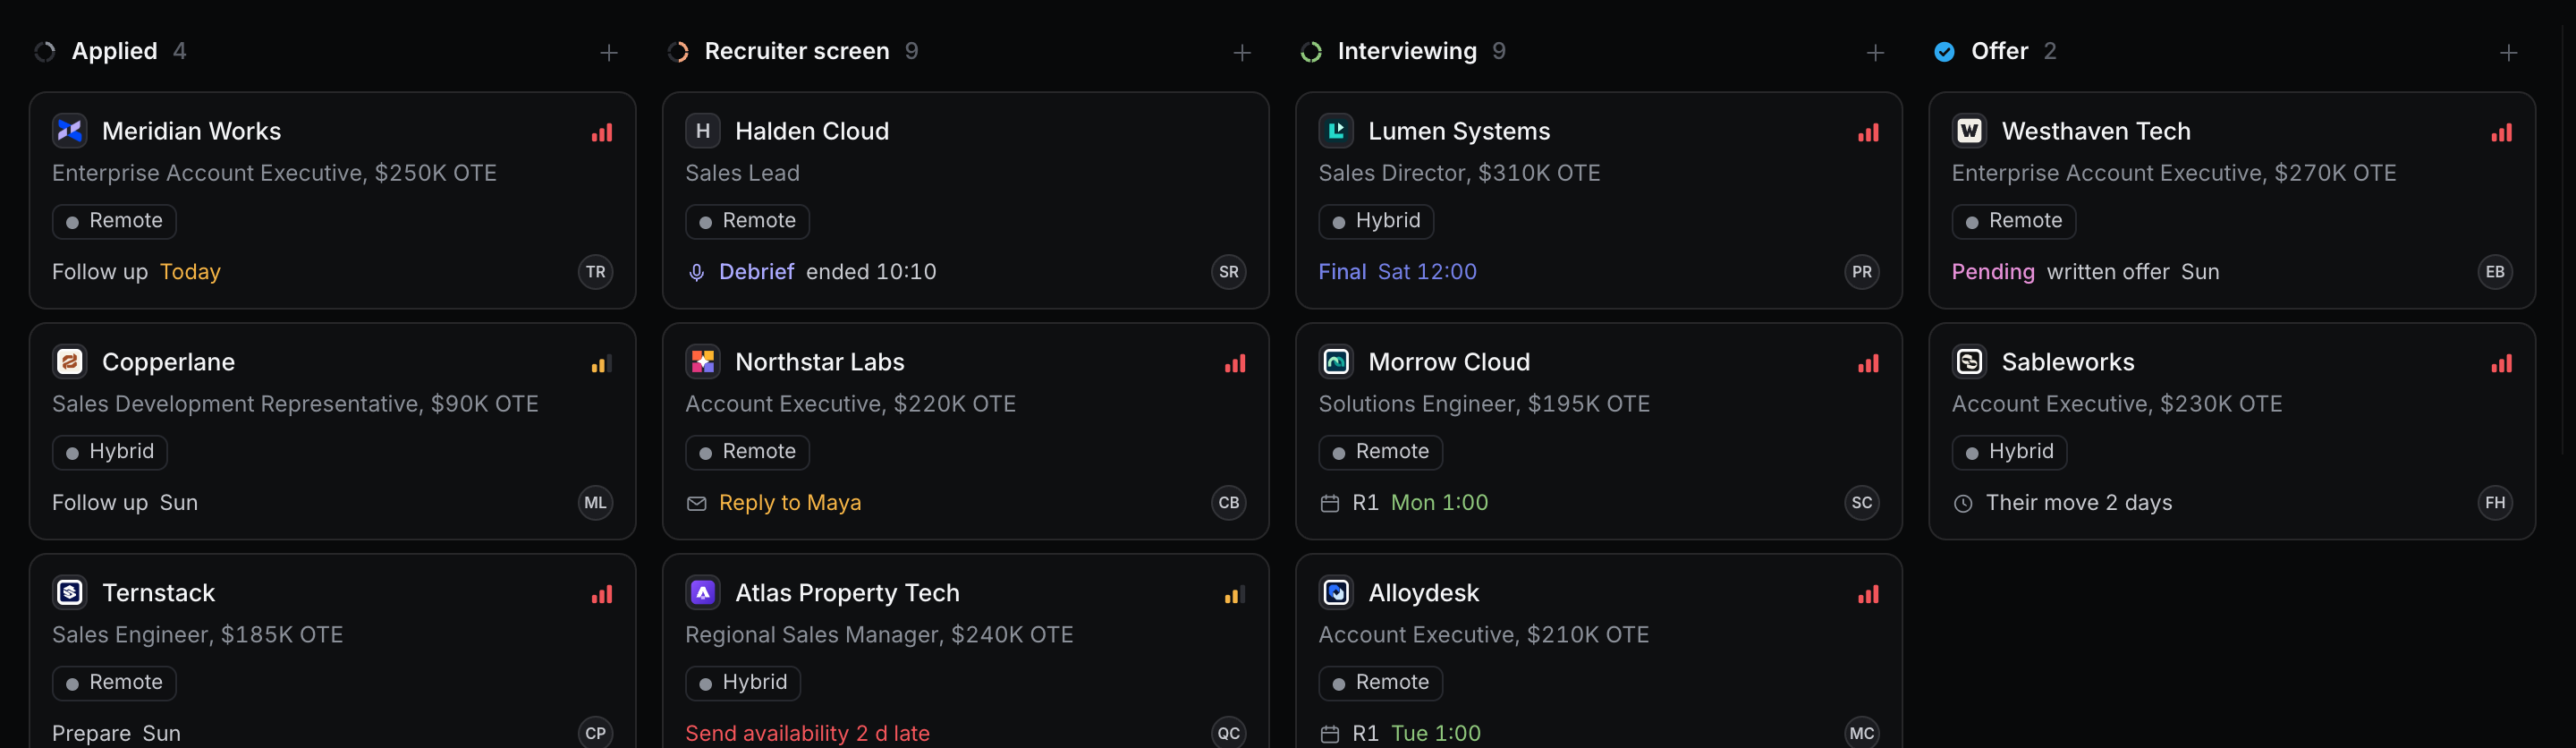Click the Recruiter screen column heading

(797, 51)
